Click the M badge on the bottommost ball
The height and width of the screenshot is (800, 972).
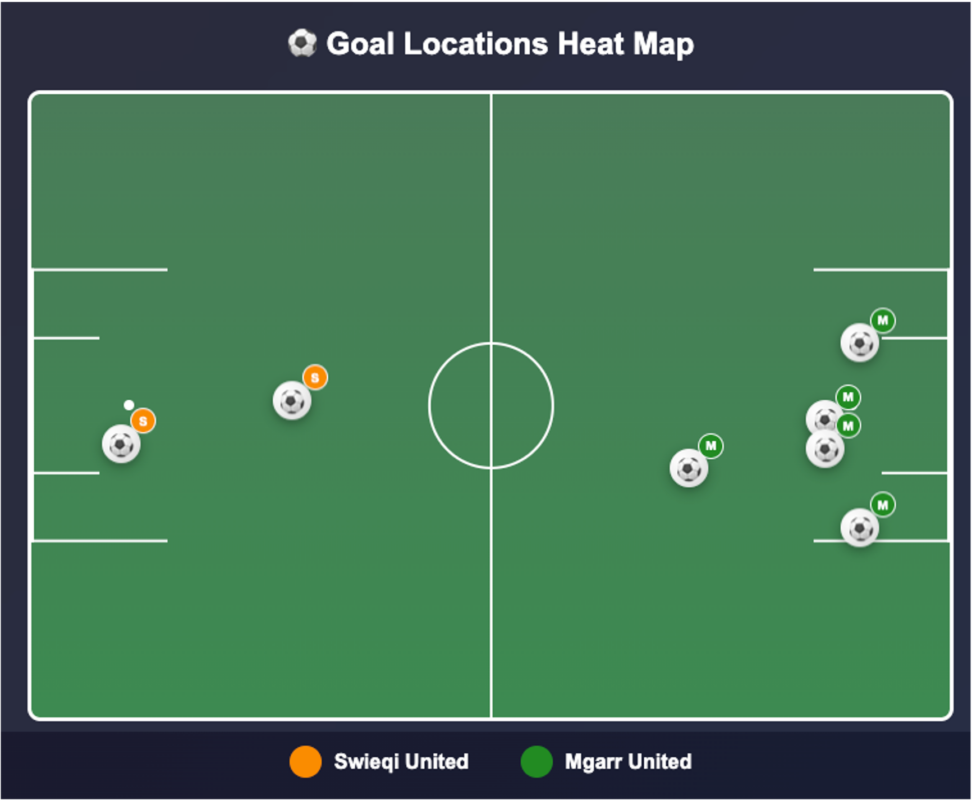(882, 505)
